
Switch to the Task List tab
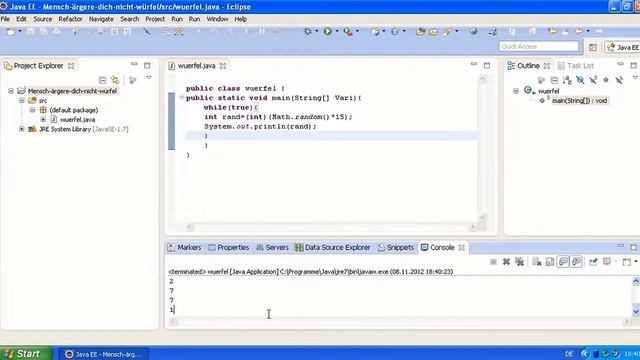576,66
